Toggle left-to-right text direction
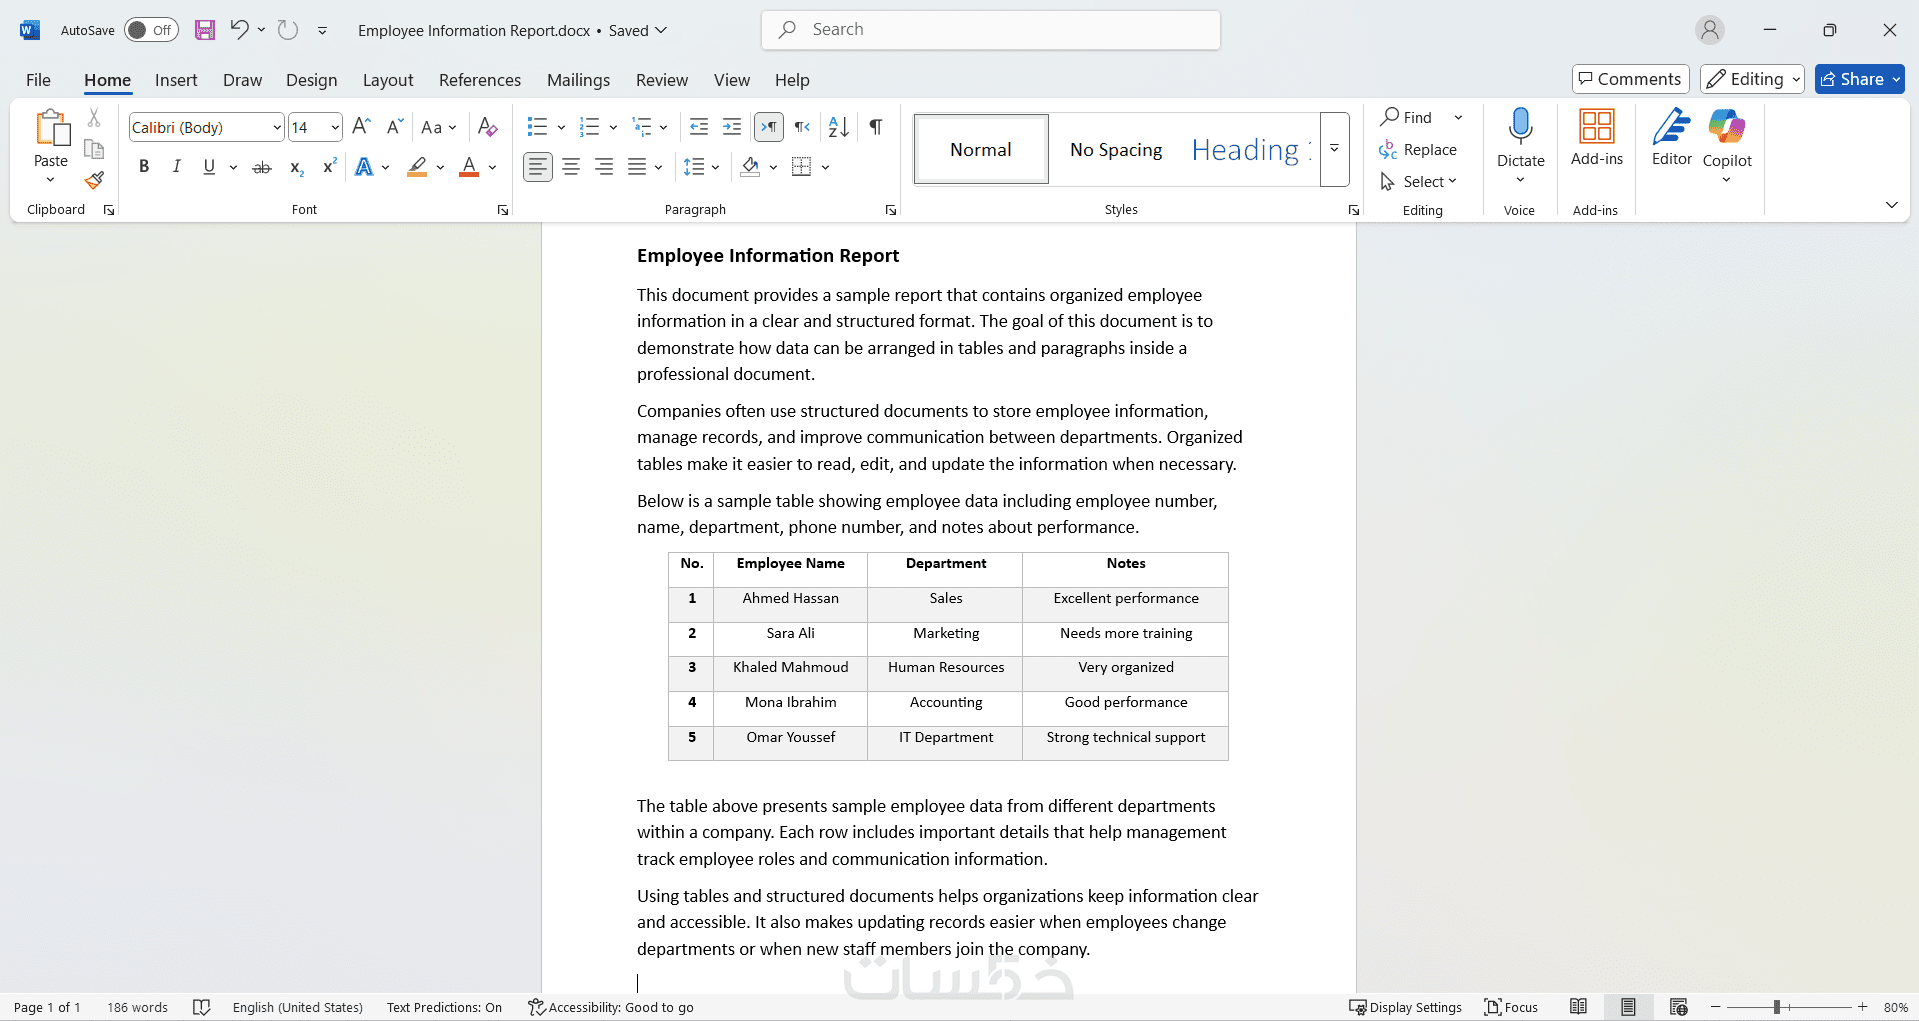Screen dimensions: 1919x1021 click(769, 127)
